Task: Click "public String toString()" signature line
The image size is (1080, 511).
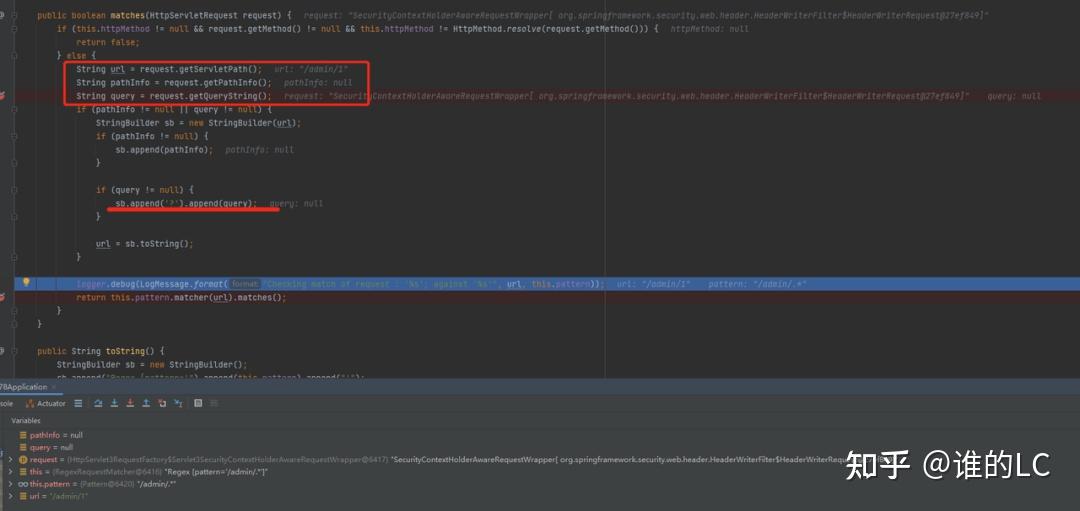Action: coord(101,351)
